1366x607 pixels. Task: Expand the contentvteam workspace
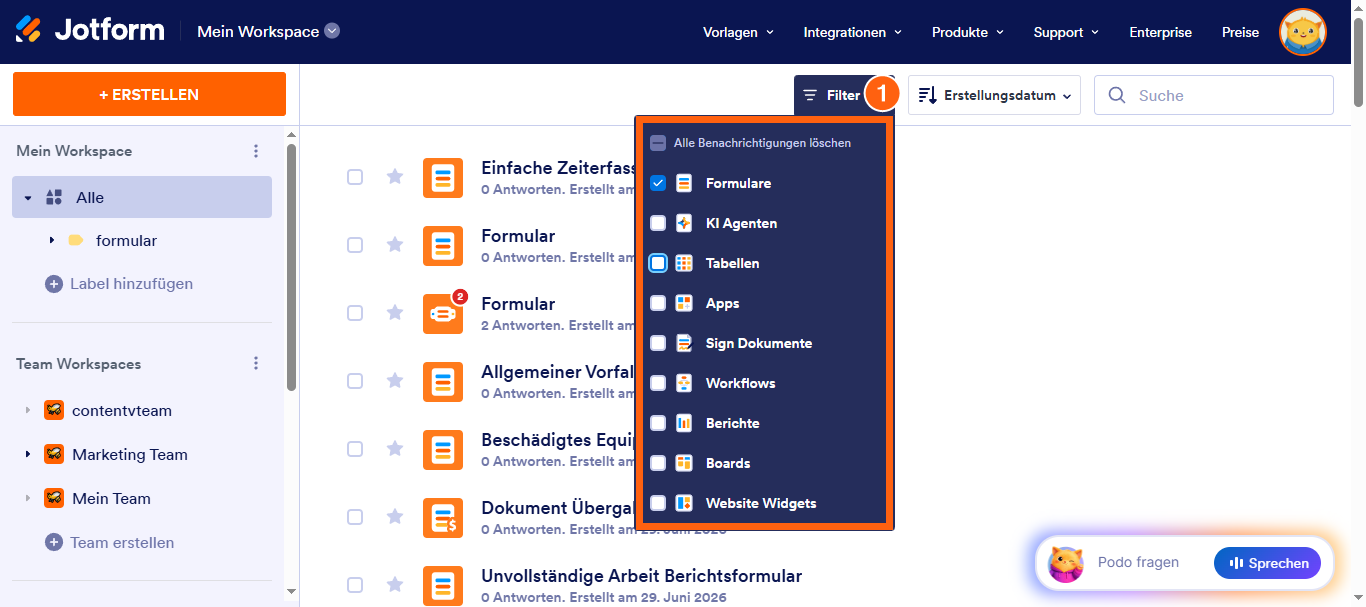[28, 411]
